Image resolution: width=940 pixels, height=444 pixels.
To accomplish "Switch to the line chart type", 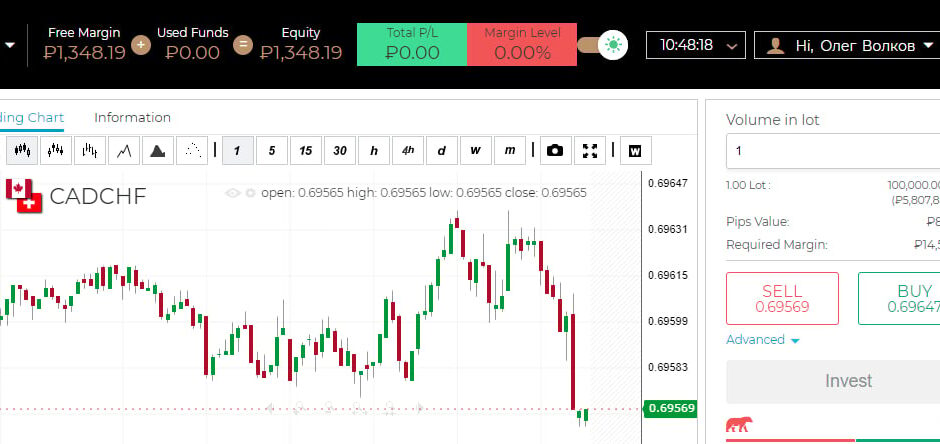I will tap(124, 151).
